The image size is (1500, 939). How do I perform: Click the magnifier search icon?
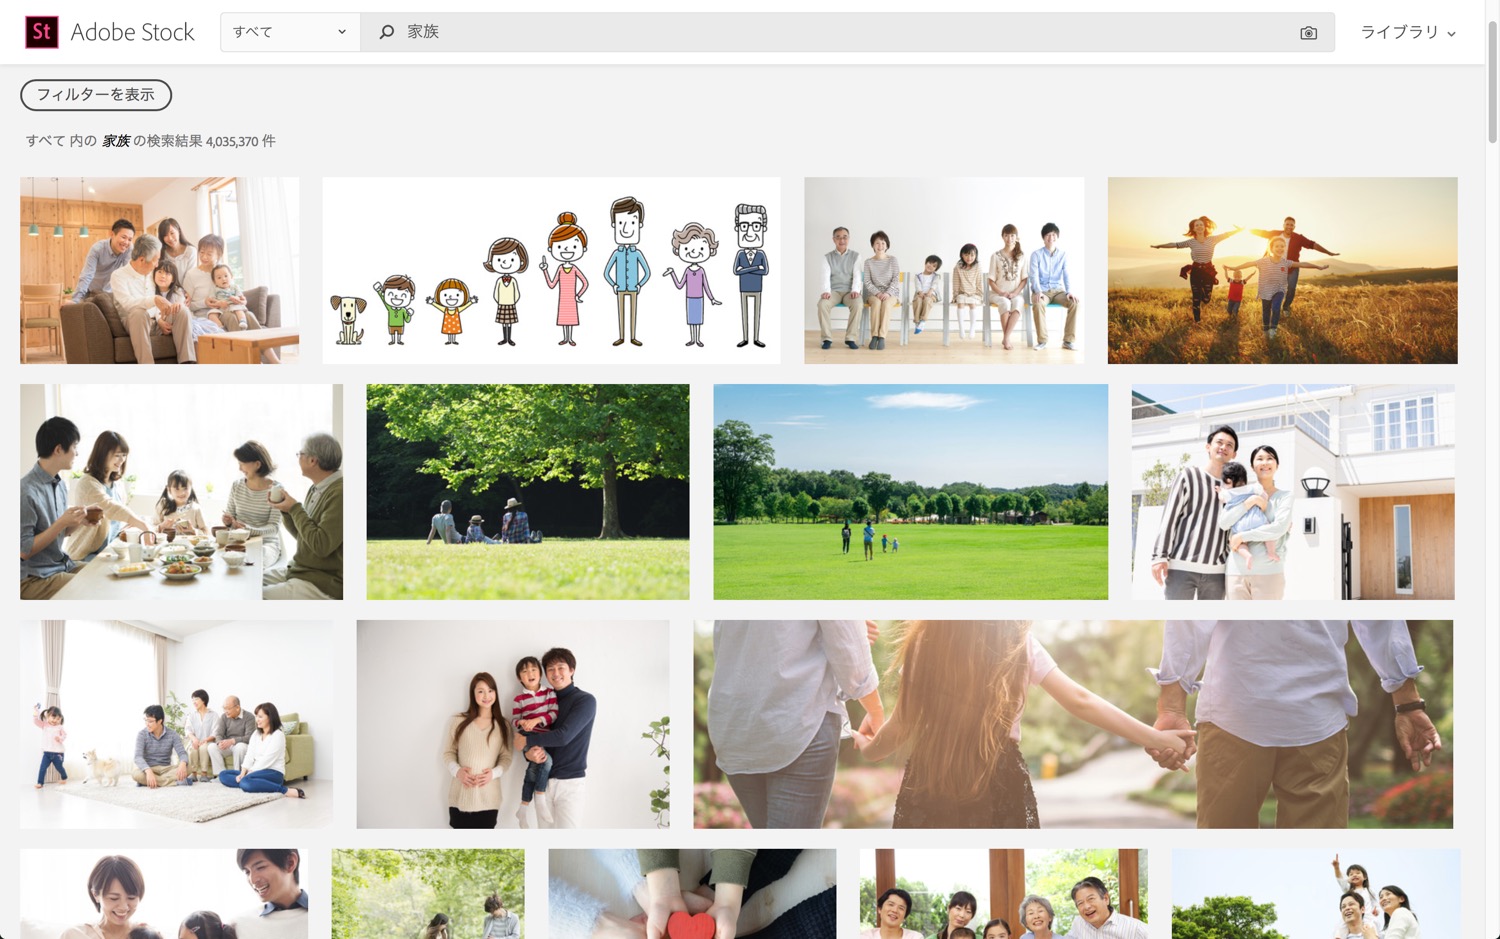(386, 32)
